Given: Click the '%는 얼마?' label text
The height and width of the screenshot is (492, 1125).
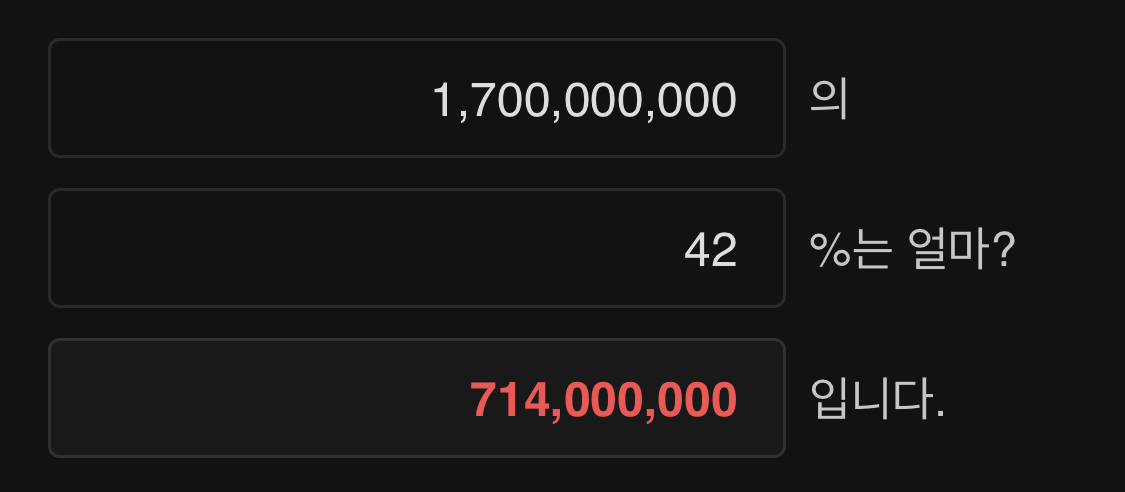Looking at the screenshot, I should [912, 249].
